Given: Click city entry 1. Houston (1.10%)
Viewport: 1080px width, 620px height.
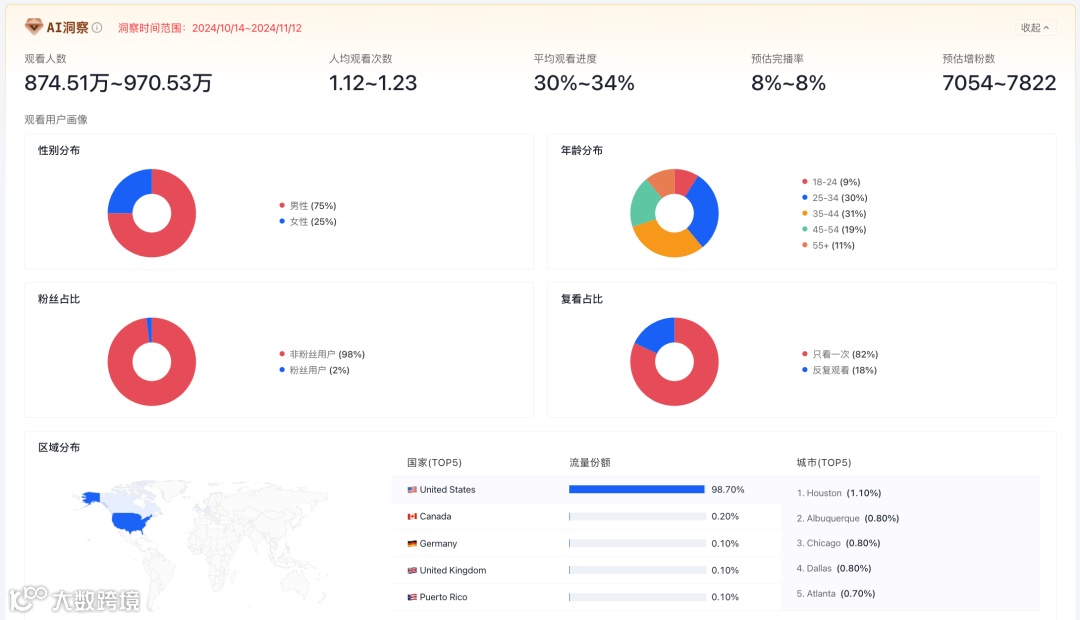Looking at the screenshot, I should click(838, 493).
